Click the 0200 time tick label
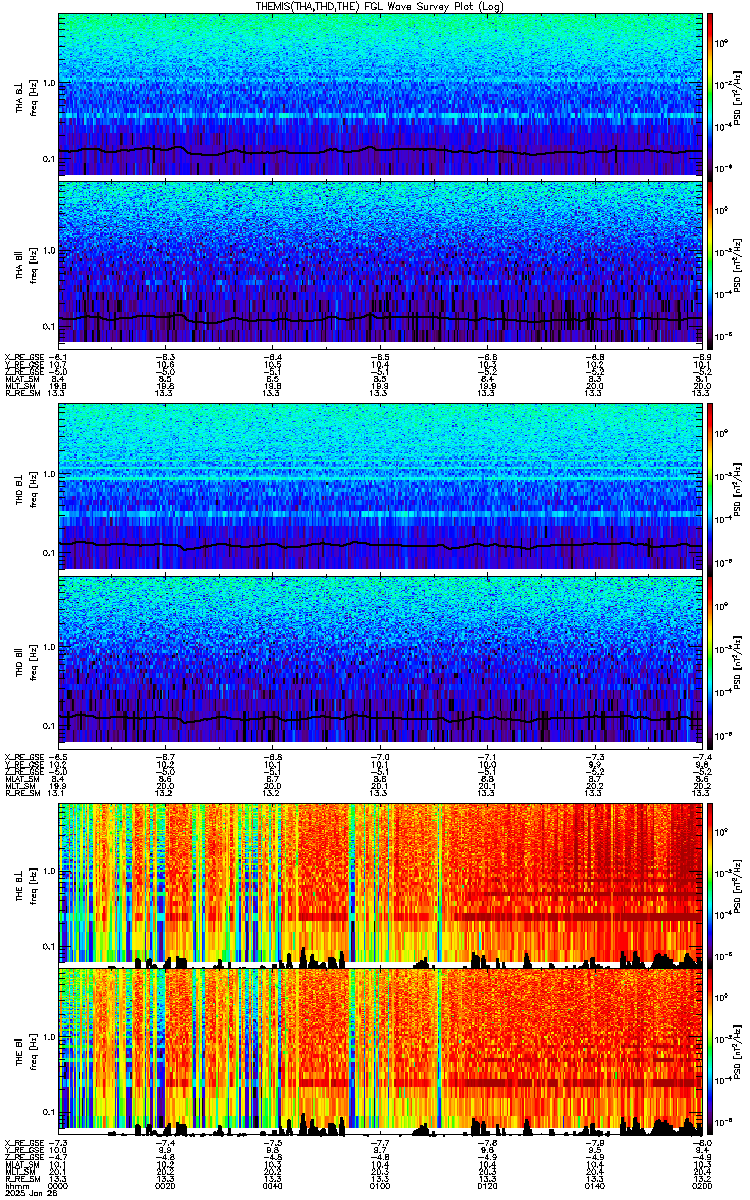The height and width of the screenshot is (1200, 750). tap(701, 1185)
